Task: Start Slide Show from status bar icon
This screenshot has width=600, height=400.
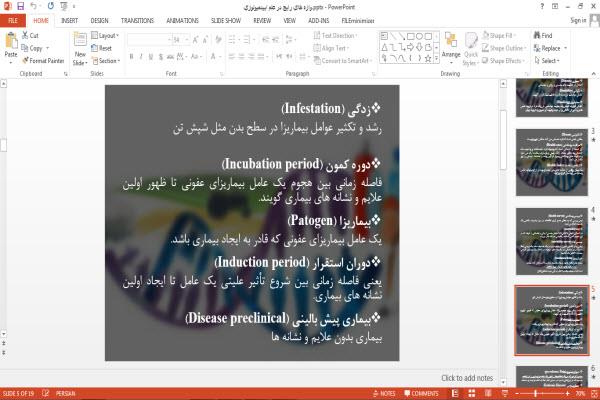Action: (x=505, y=393)
